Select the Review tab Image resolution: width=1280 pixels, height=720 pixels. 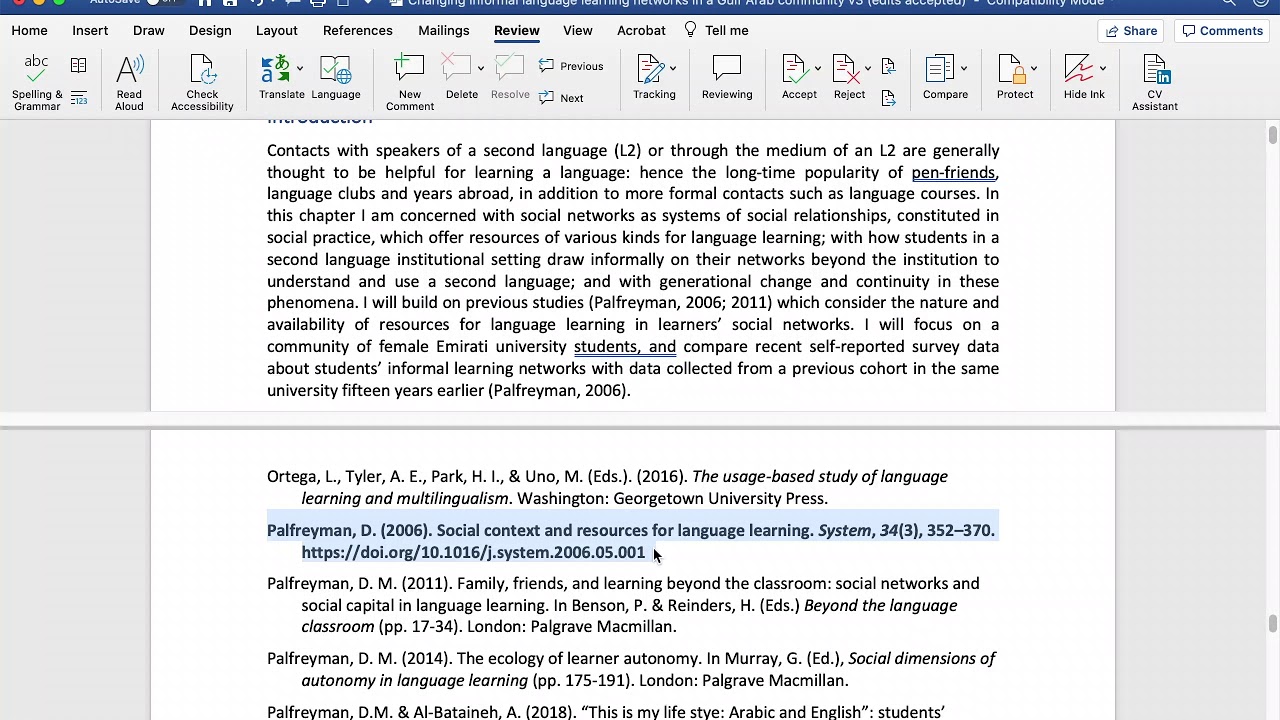click(517, 30)
